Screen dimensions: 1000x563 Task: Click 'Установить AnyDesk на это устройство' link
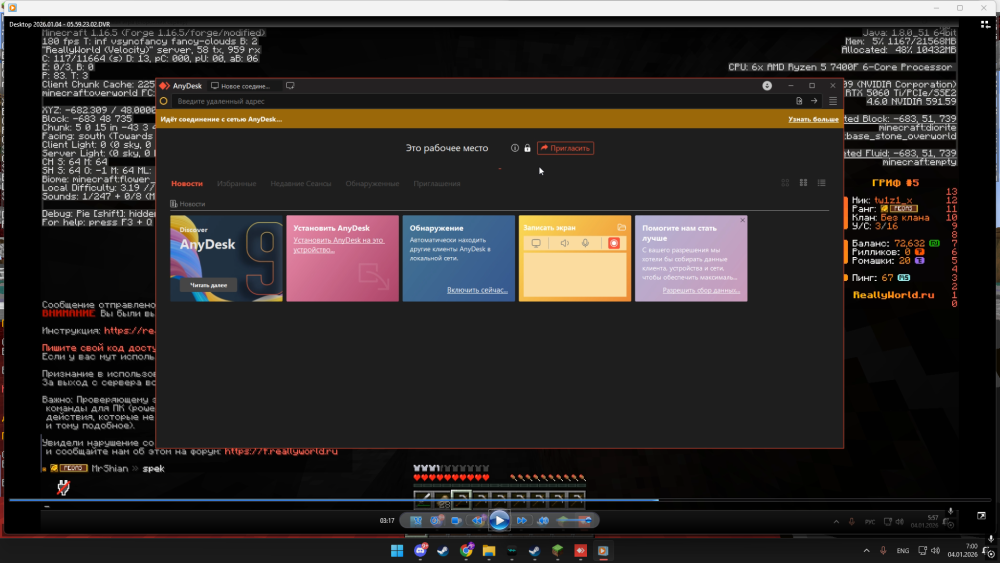pos(338,245)
